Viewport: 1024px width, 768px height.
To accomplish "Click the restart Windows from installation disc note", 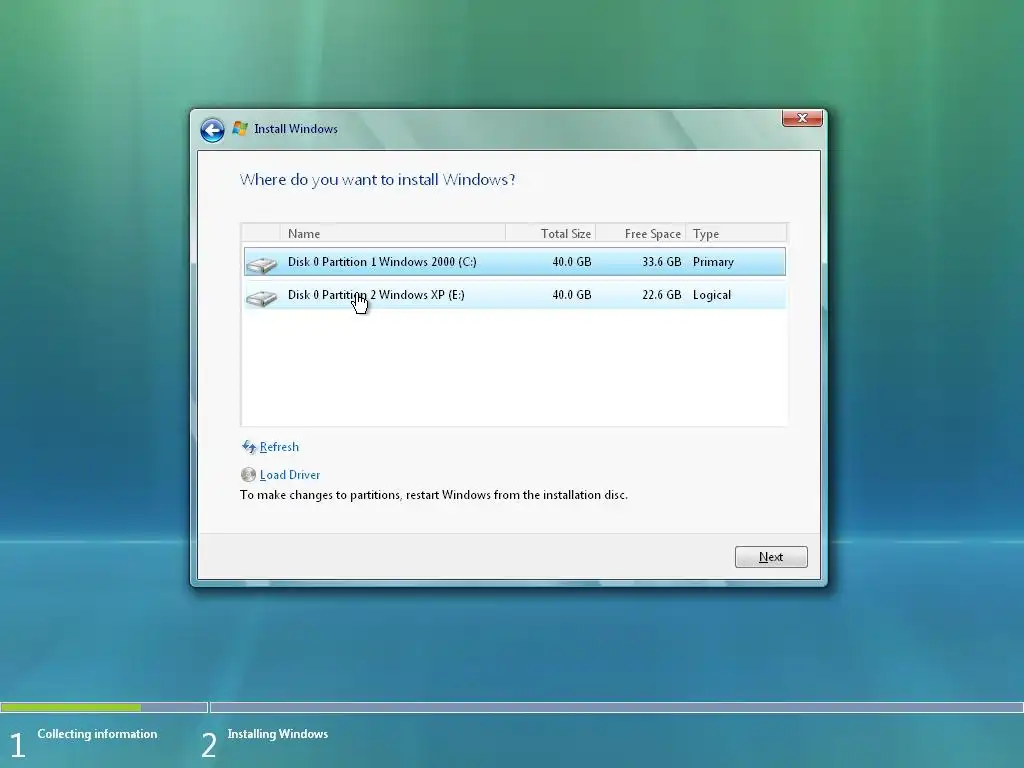I will pyautogui.click(x=434, y=495).
